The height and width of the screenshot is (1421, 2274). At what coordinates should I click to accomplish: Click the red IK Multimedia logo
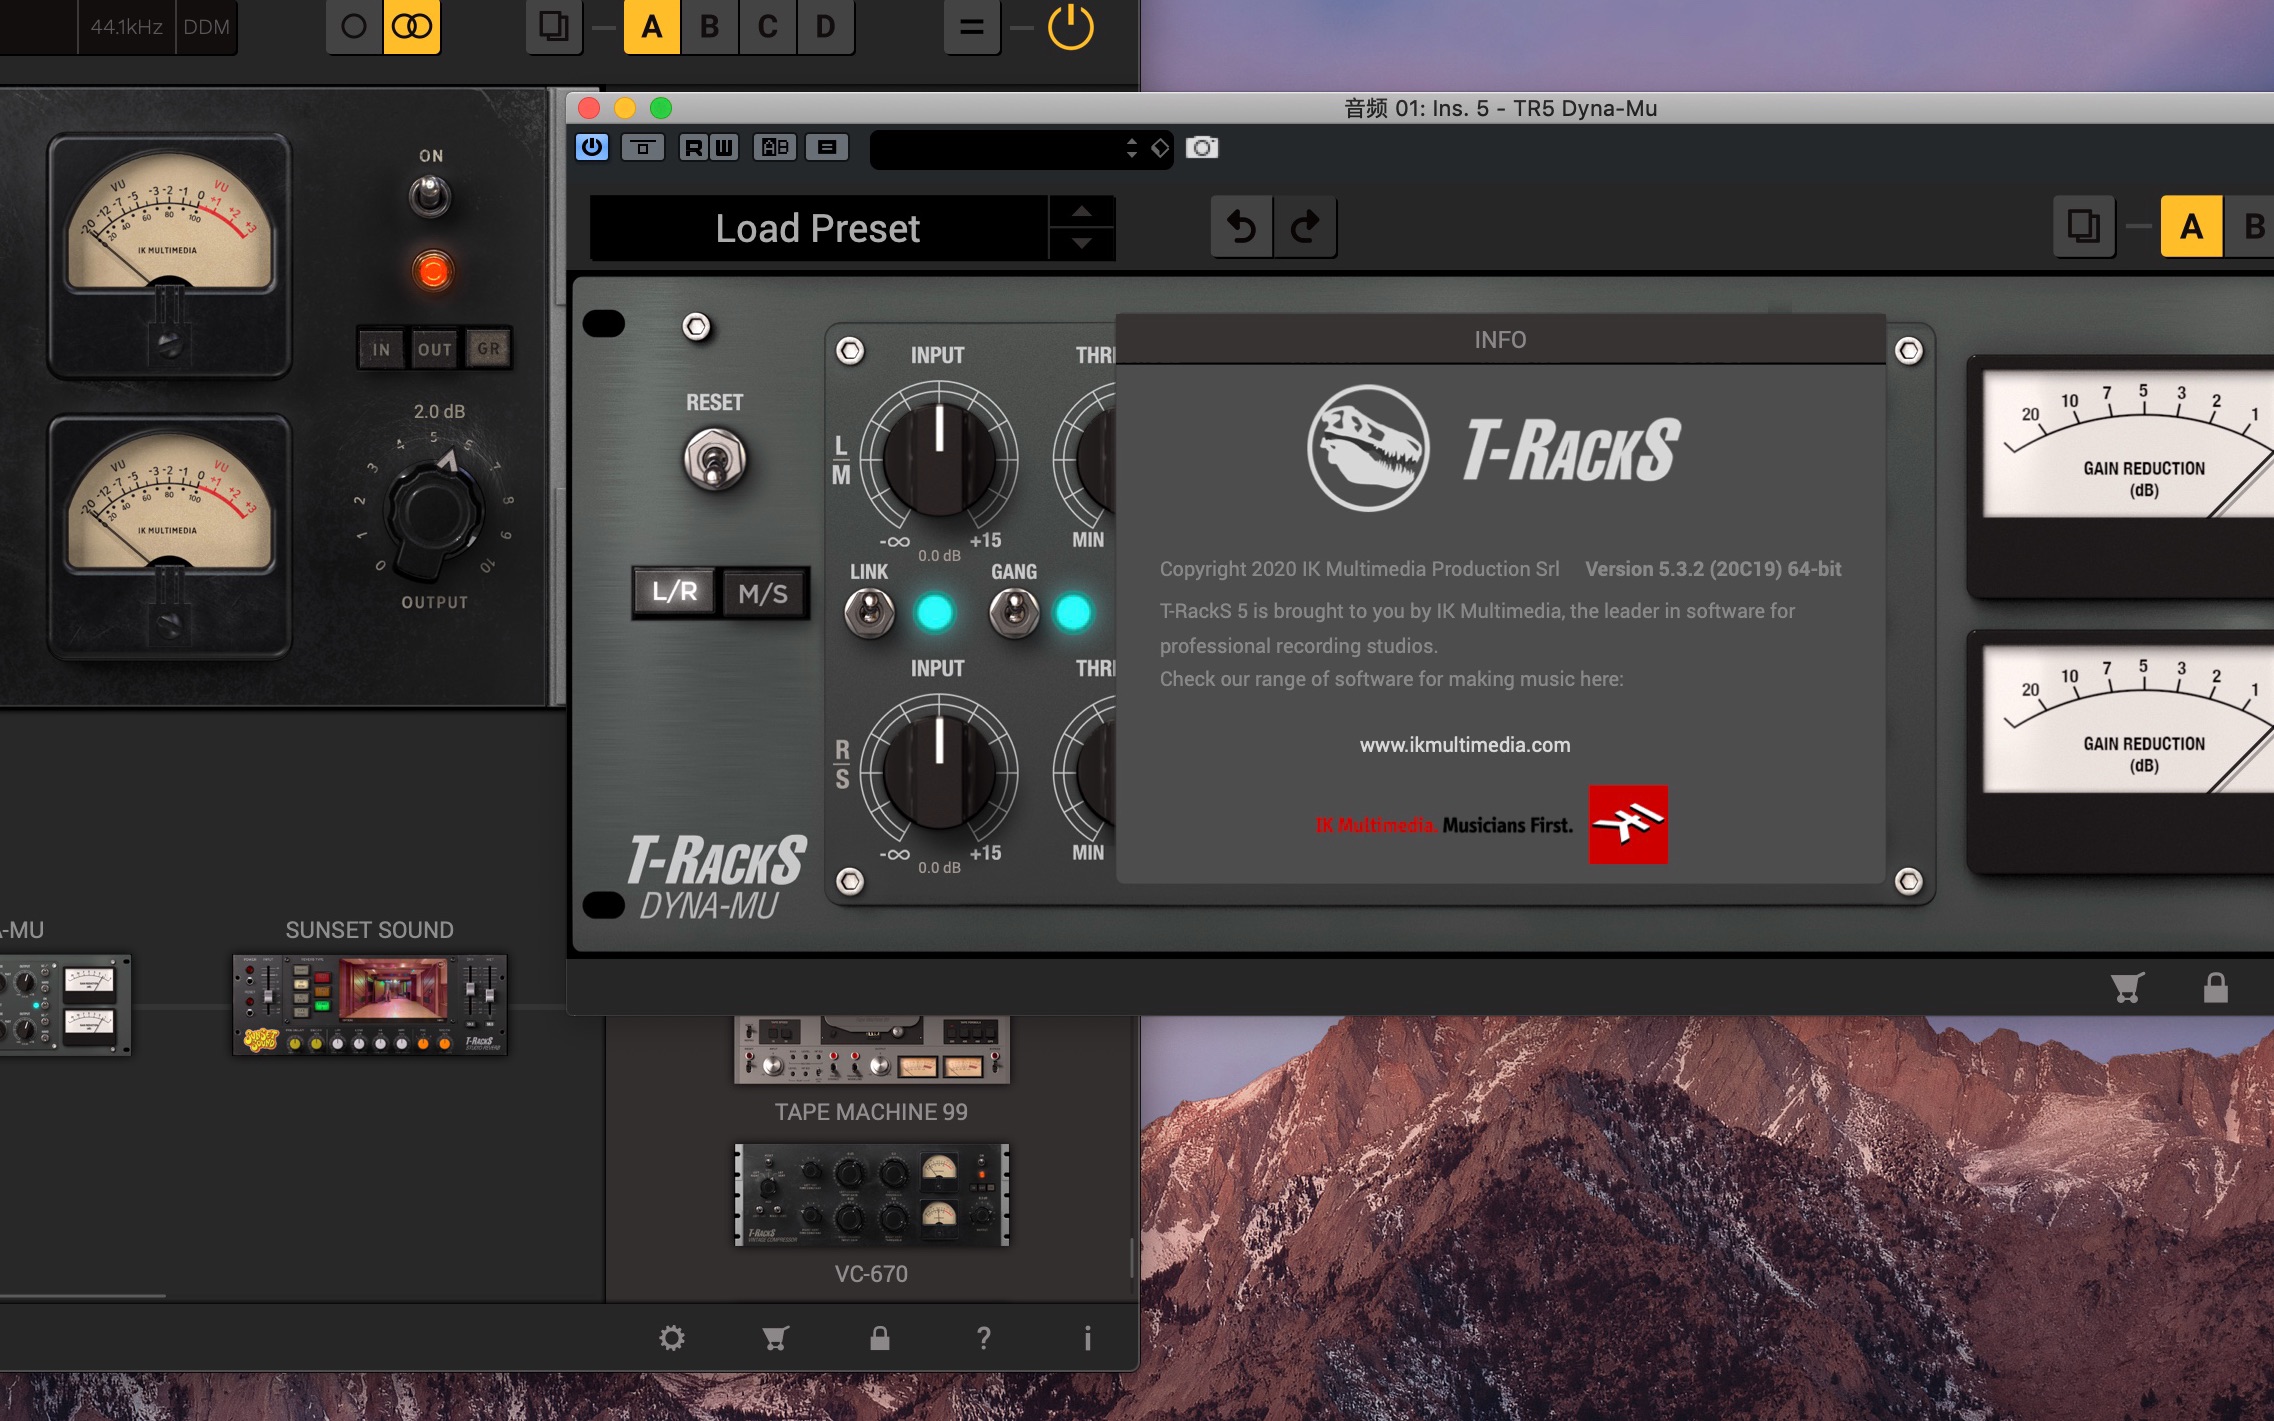1628,824
